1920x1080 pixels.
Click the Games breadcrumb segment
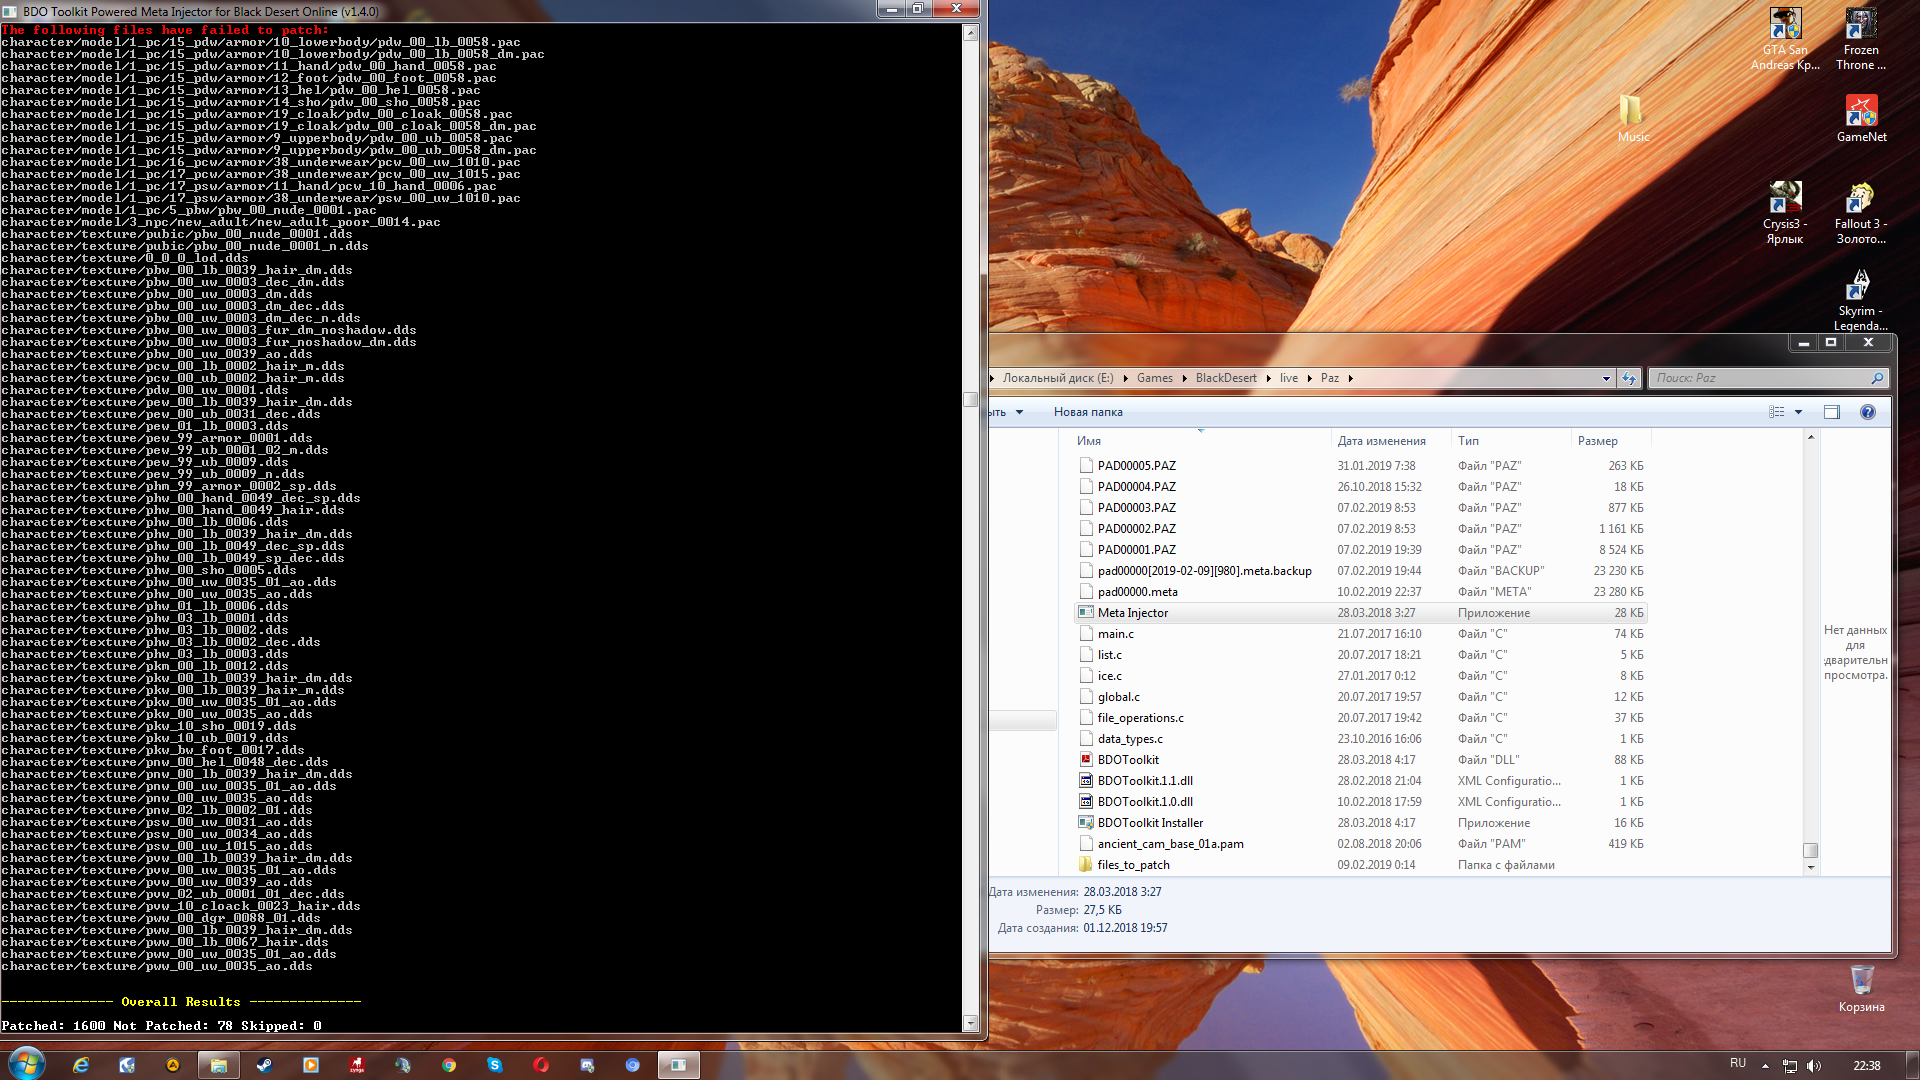1154,378
